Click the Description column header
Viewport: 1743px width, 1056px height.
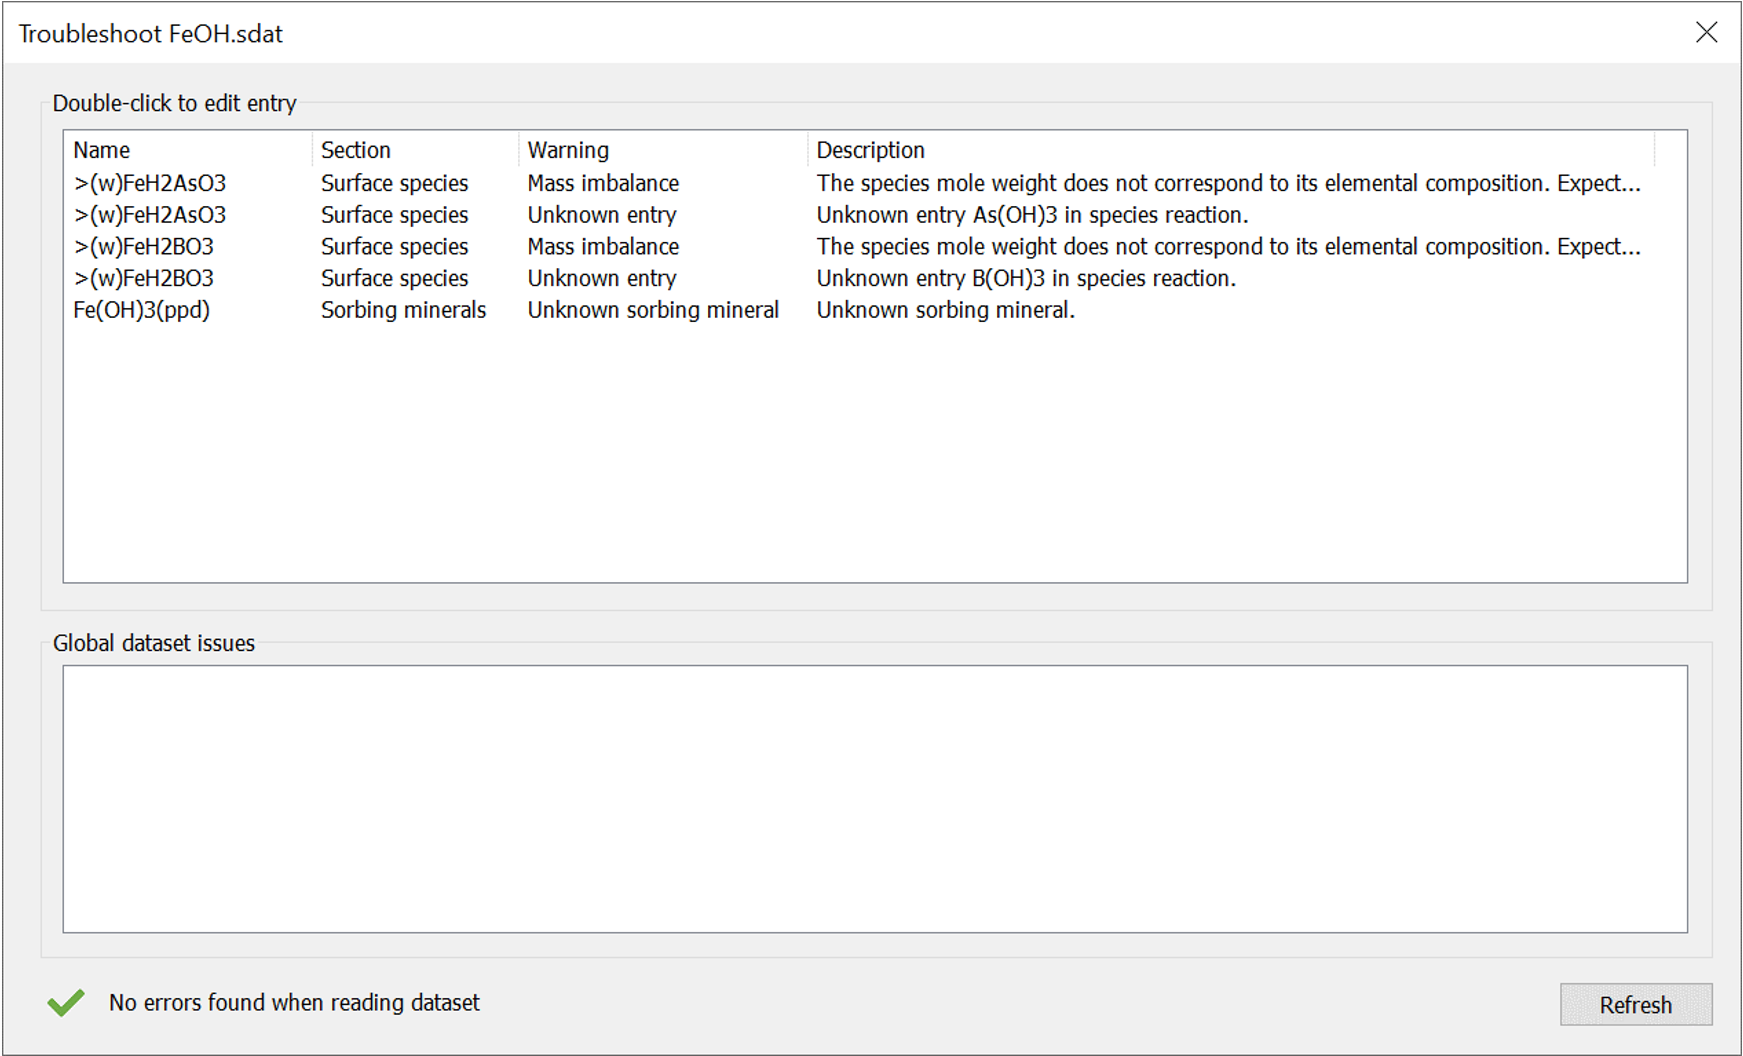pyautogui.click(x=1230, y=150)
